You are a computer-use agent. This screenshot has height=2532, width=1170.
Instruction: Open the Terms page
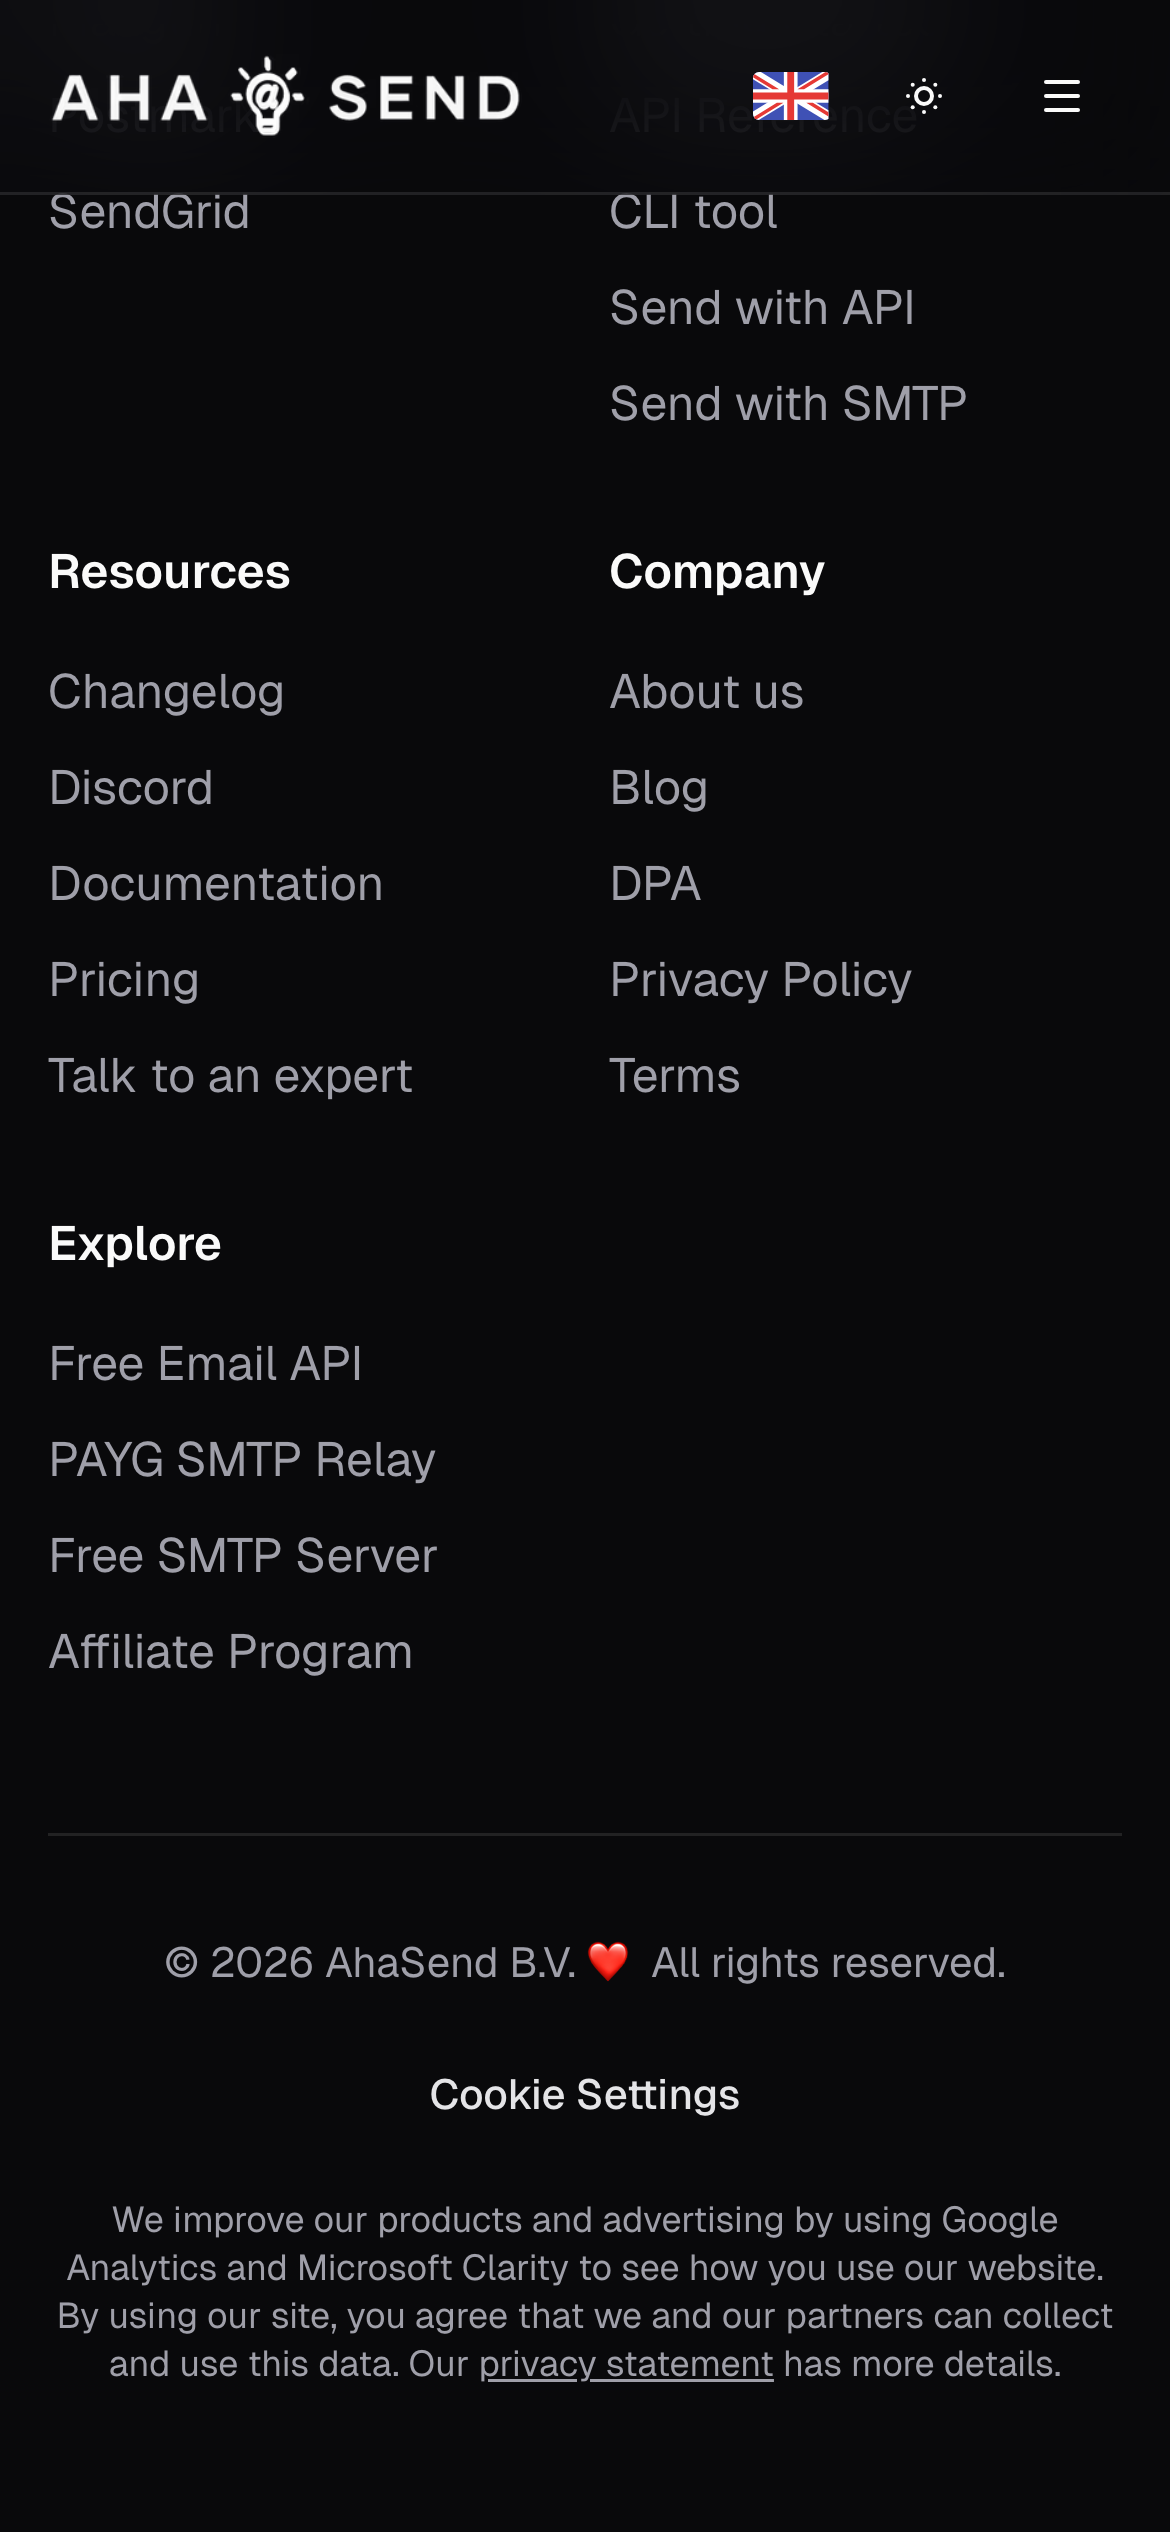coord(675,1076)
